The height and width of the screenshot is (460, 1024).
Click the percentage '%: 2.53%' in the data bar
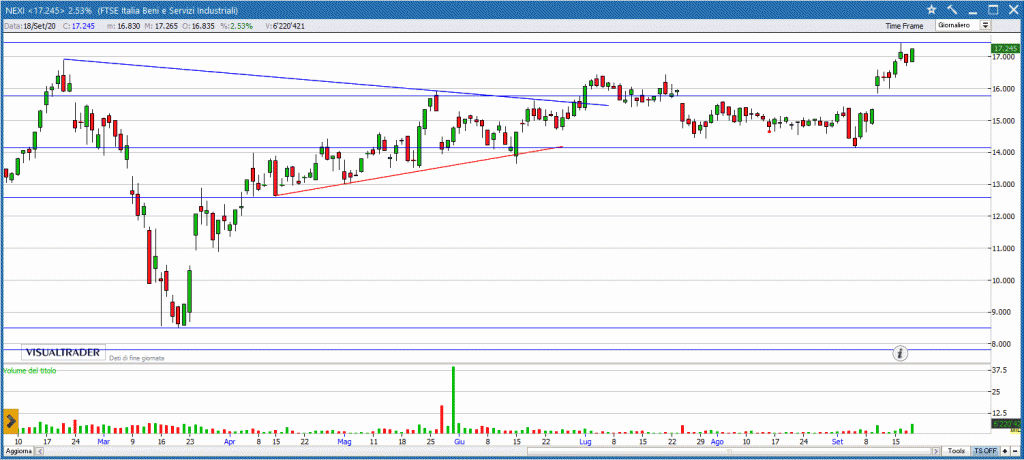click(237, 26)
